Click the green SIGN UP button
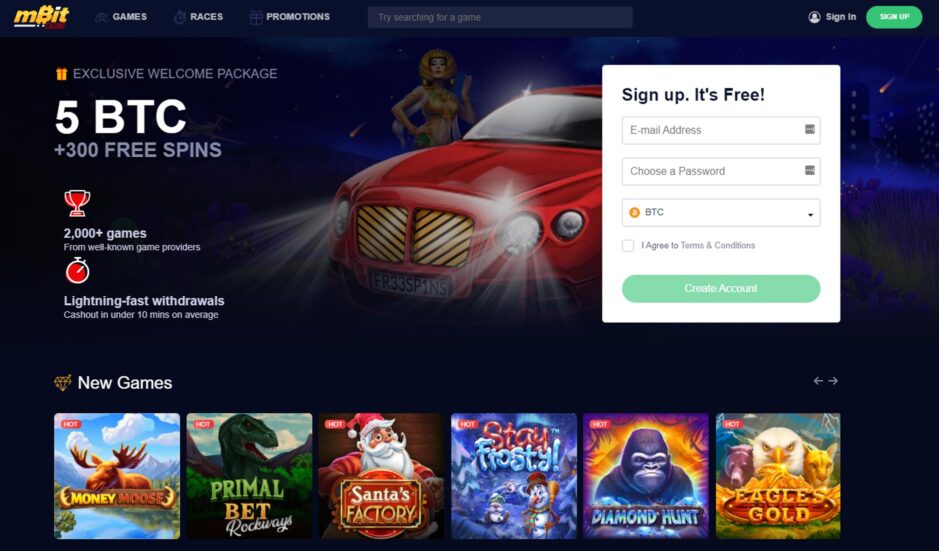Screen dimensions: 939x551 894,17
